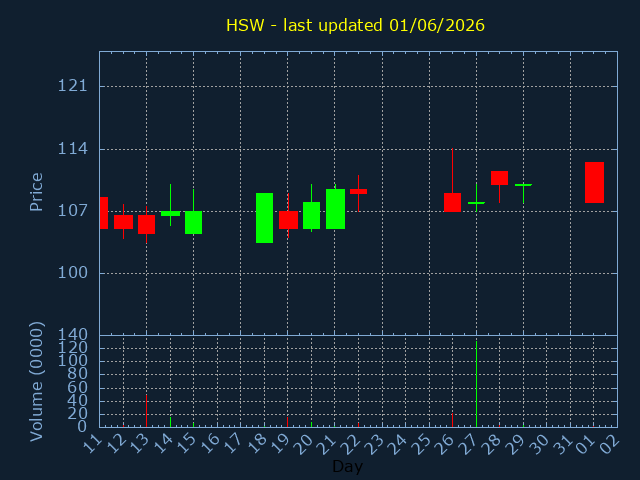The image size is (640, 480).
Task: Select the volume axis label 120
Action: point(73,348)
